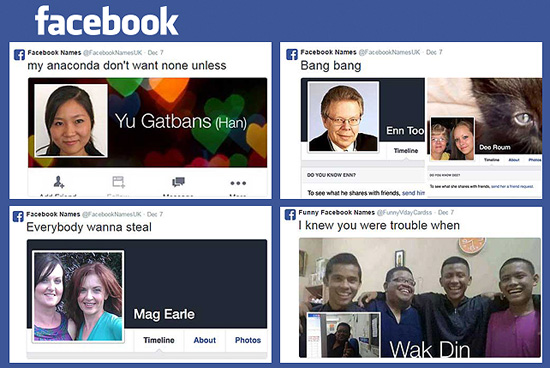Open the More three-dots icon
Viewport: 550px width, 368px height.
[238, 183]
